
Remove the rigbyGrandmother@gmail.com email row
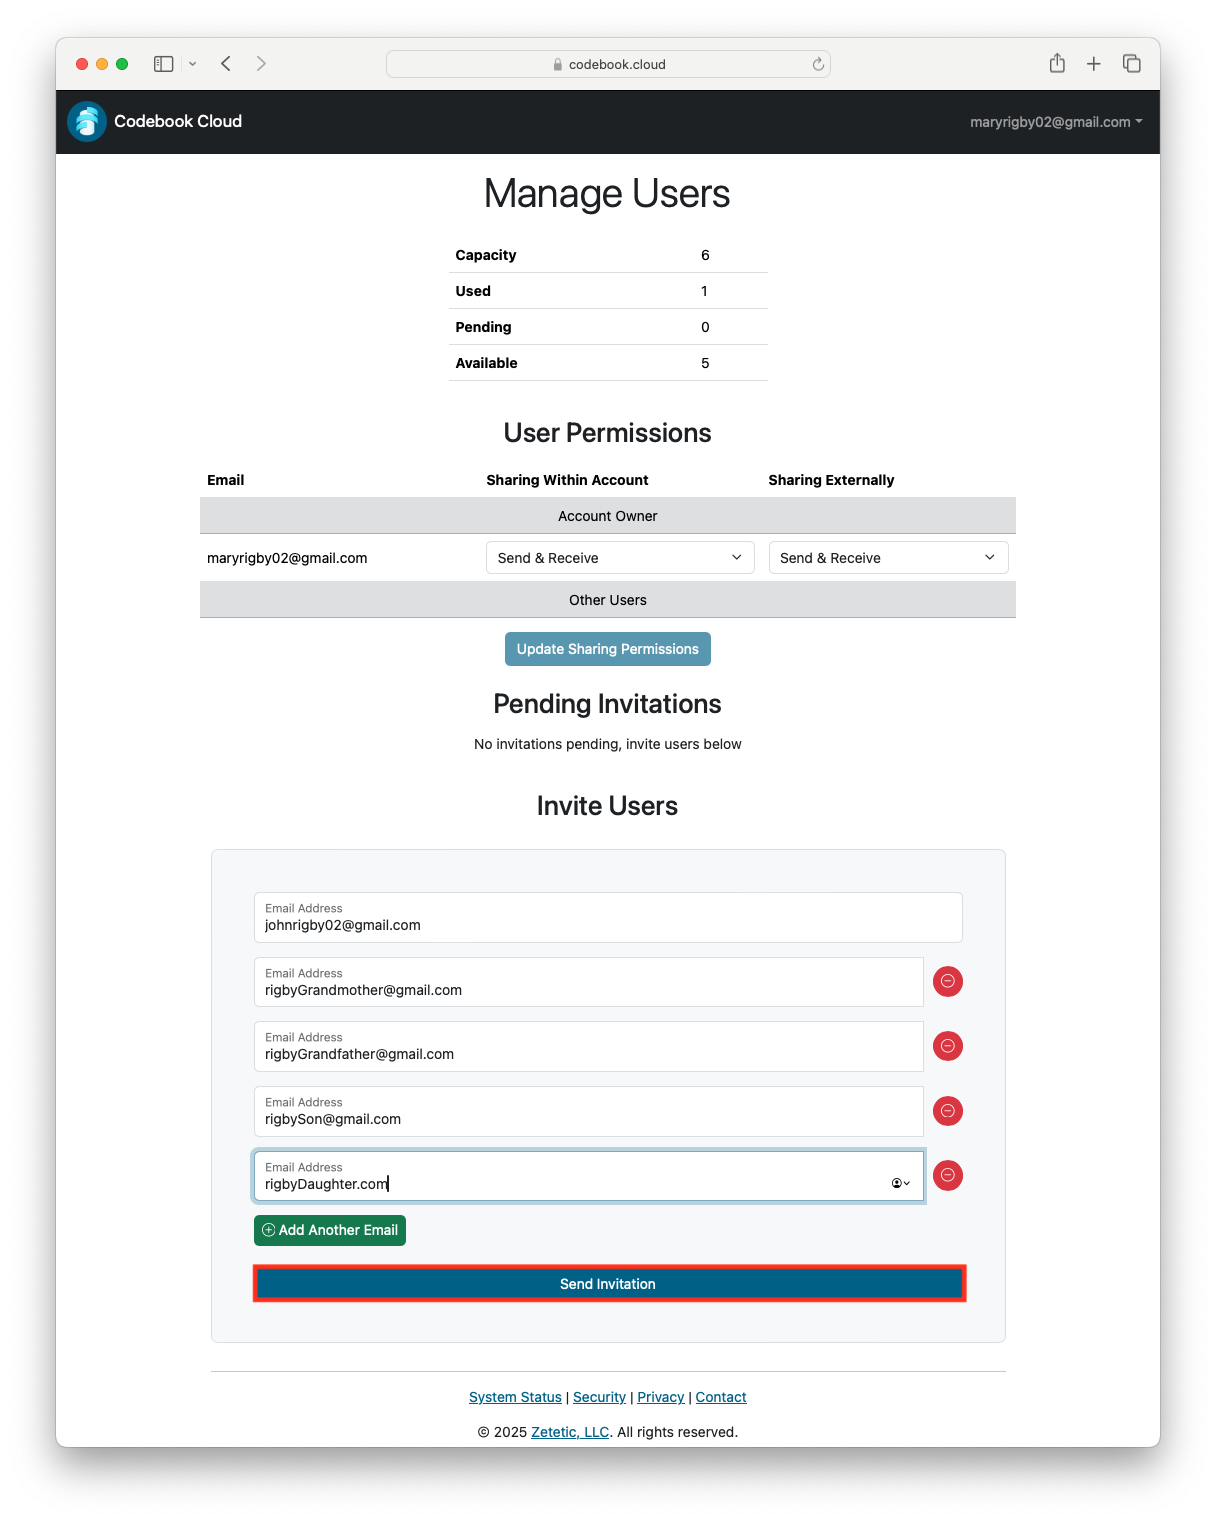pos(947,981)
